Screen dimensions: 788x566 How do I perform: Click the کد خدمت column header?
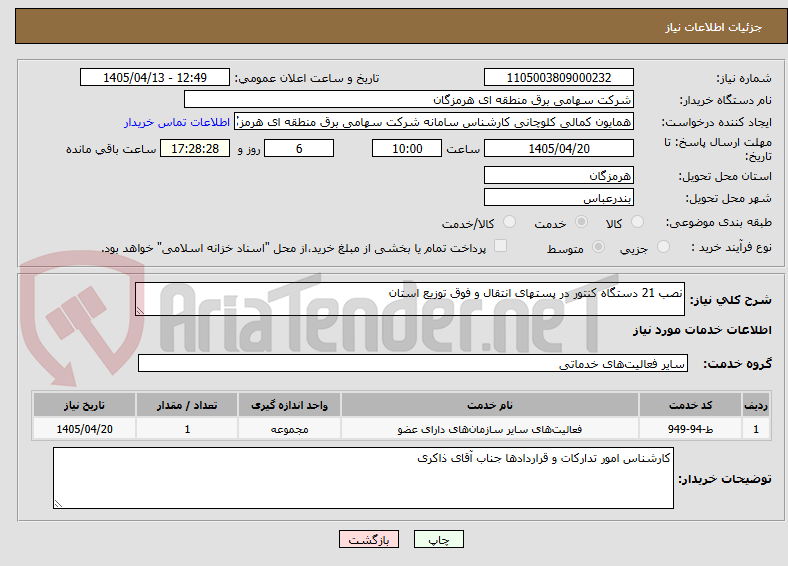pos(691,405)
